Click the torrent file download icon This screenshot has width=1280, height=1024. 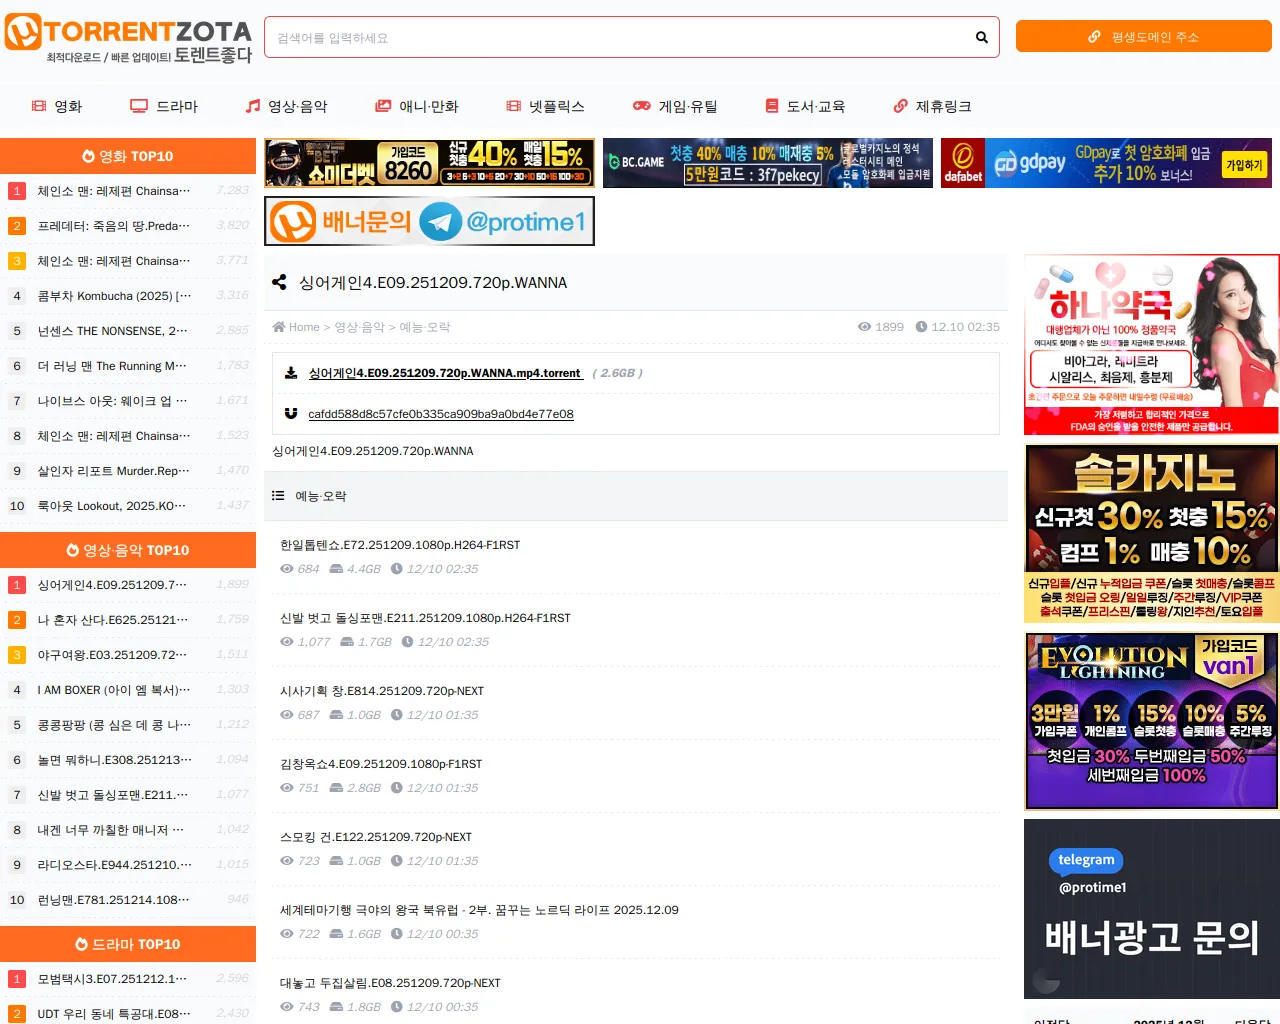(x=291, y=373)
